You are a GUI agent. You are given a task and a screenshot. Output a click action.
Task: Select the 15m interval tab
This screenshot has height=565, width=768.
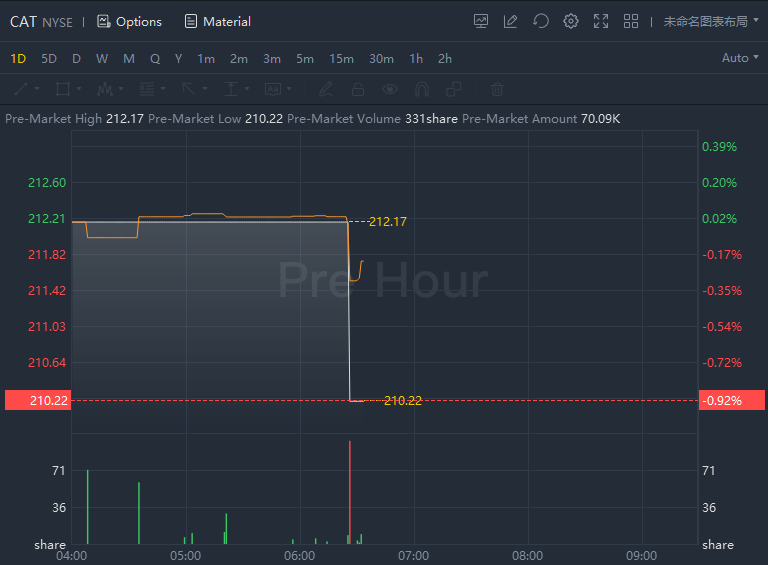pos(341,58)
